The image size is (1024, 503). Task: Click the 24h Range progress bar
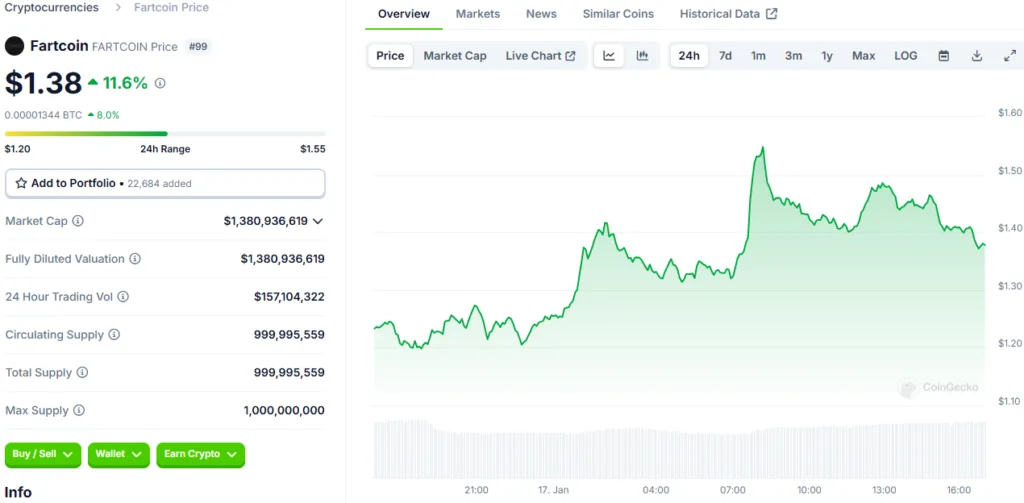(x=165, y=133)
